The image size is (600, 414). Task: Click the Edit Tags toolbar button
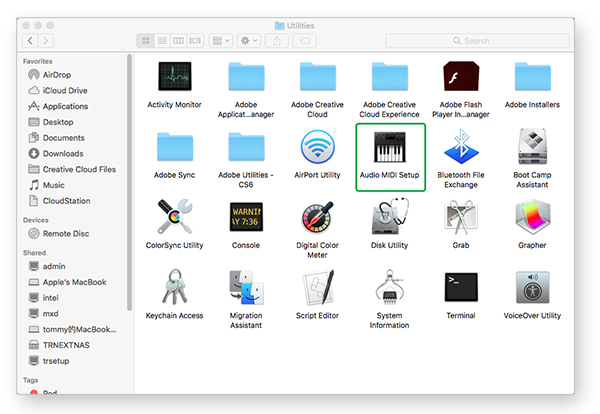[305, 41]
